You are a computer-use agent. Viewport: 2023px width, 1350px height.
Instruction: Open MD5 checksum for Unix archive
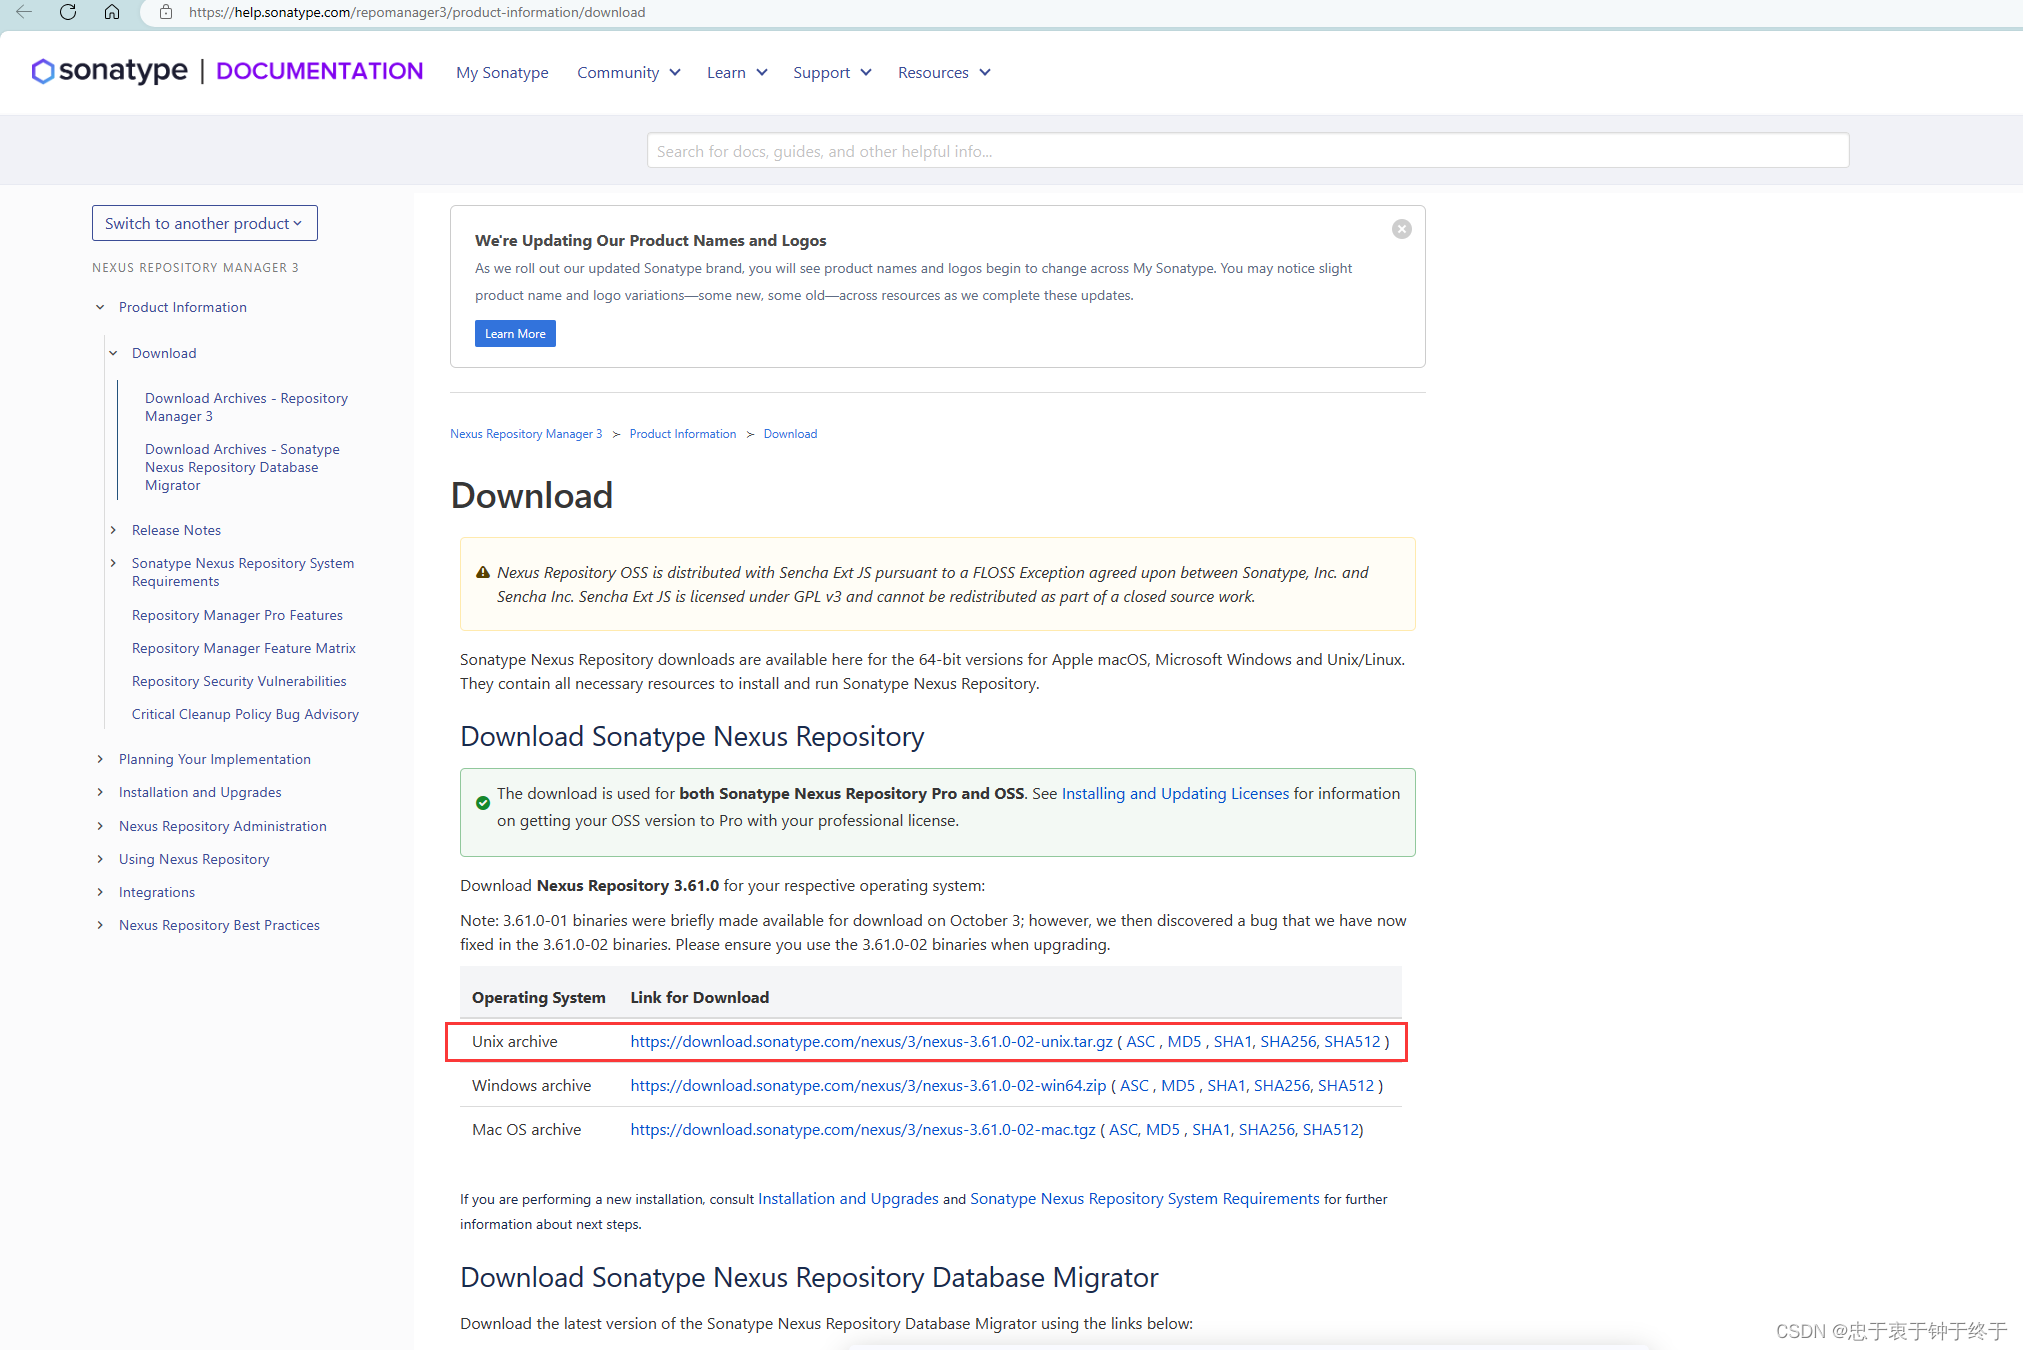pos(1184,1041)
